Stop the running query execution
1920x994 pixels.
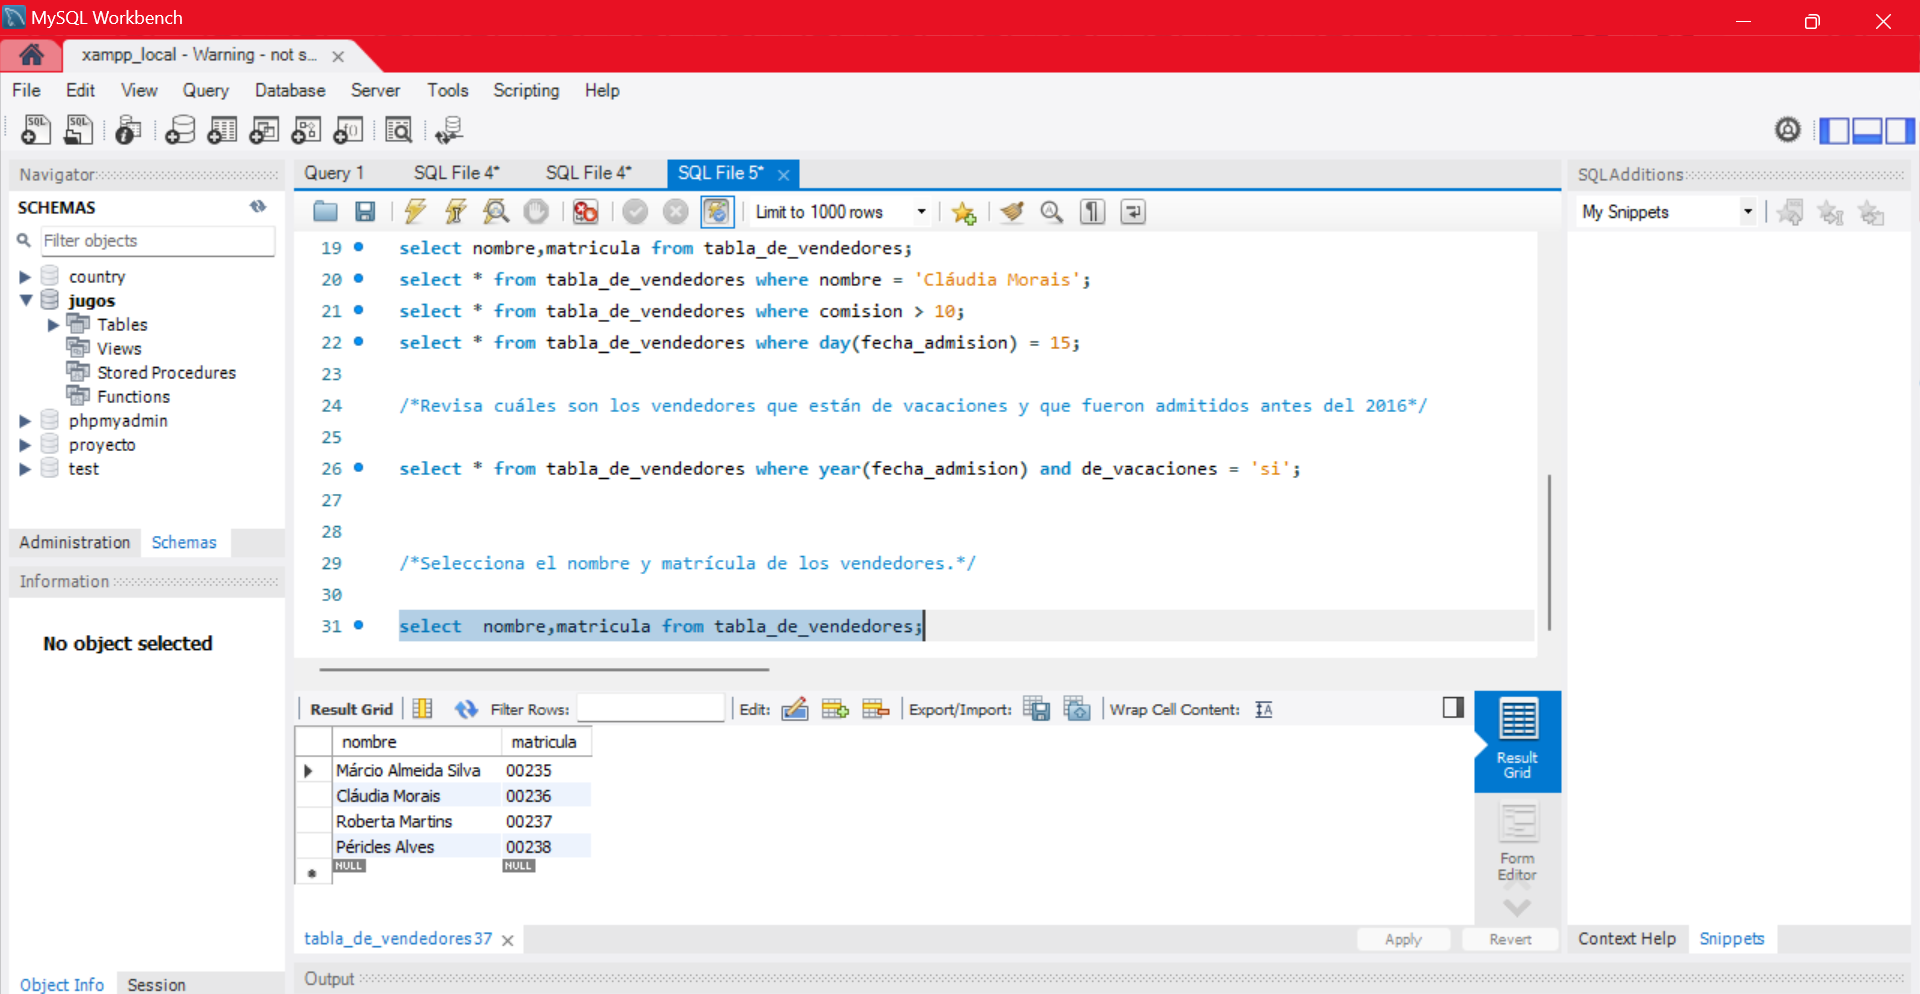(537, 212)
